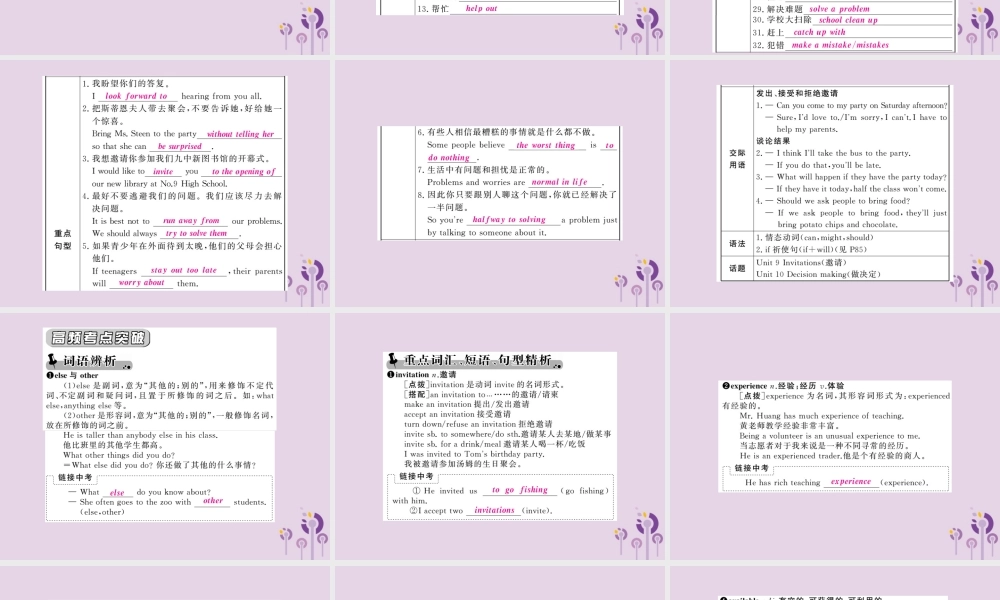Select the slide showing 13. 帮忙

click(x=500, y=27)
